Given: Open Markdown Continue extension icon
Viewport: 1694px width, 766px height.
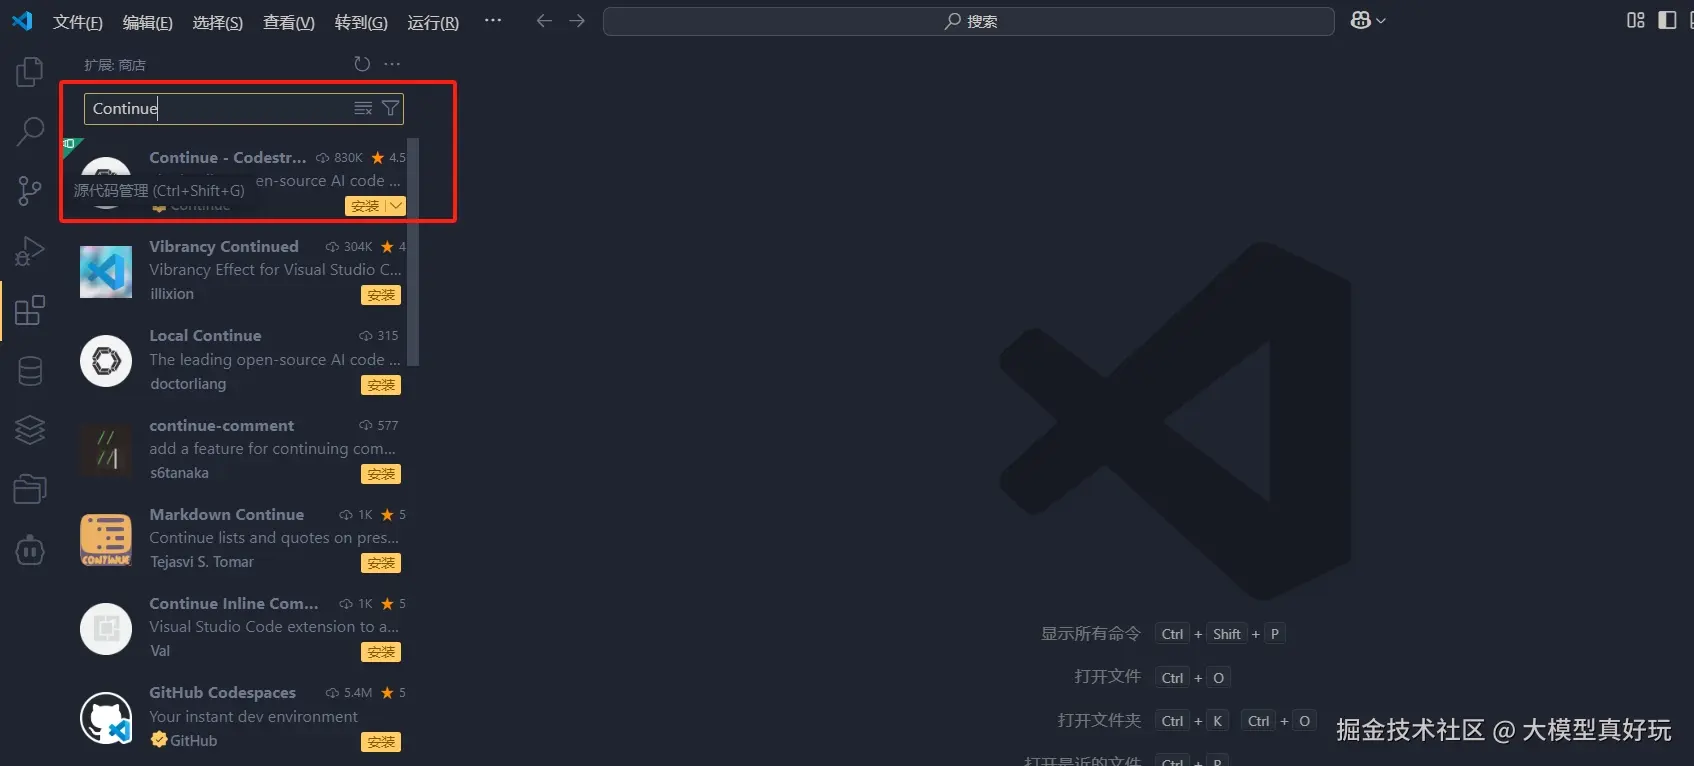Looking at the screenshot, I should (x=106, y=540).
